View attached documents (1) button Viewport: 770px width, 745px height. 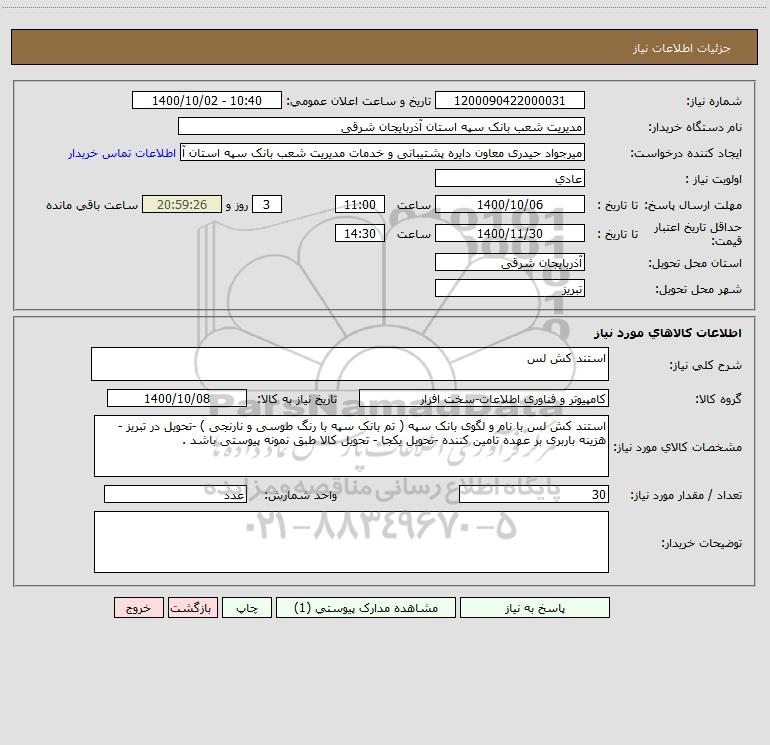pyautogui.click(x=366, y=607)
